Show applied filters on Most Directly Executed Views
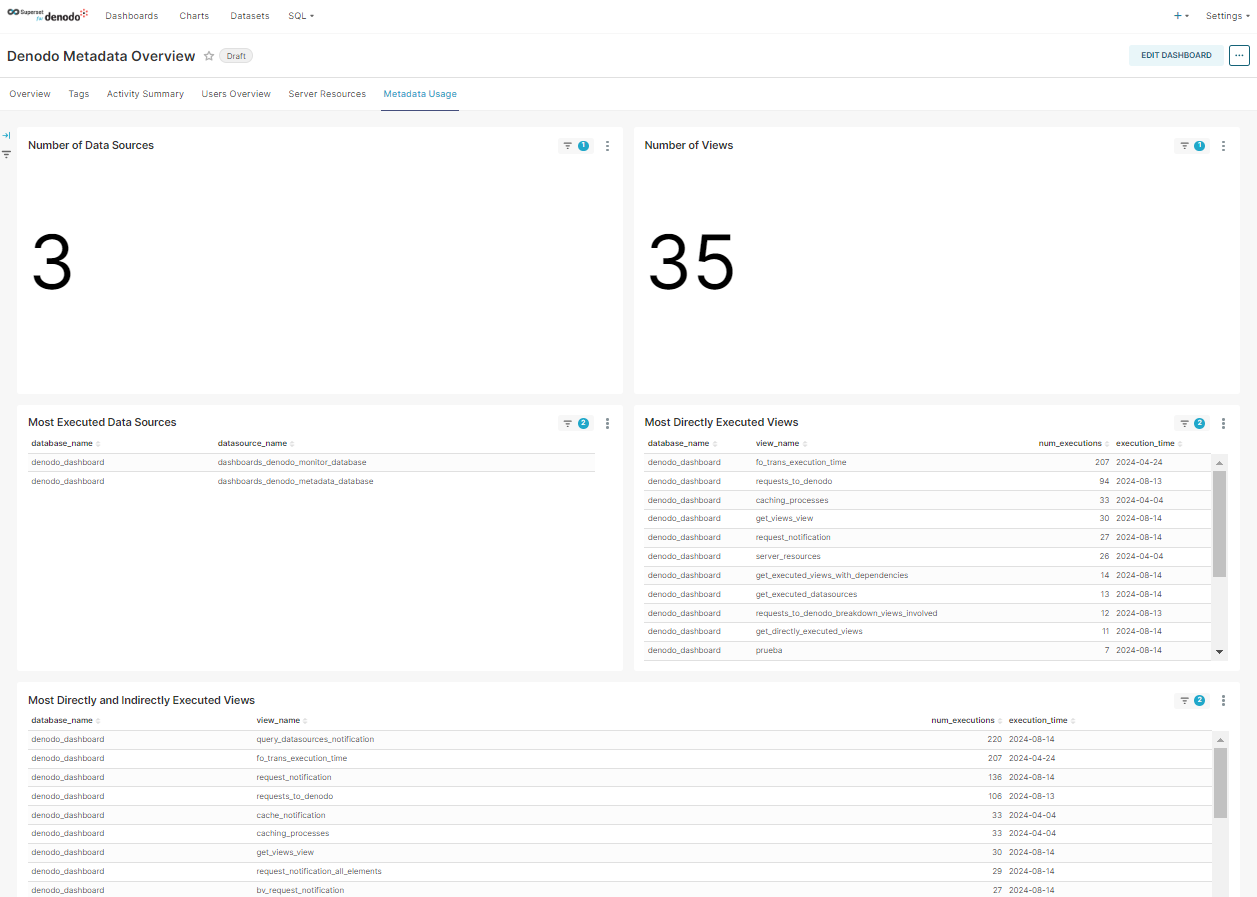Screen dimensions: 1257x897 1191,423
